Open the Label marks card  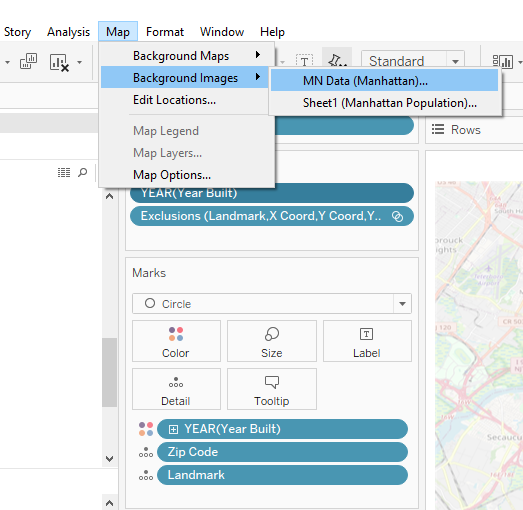367,341
